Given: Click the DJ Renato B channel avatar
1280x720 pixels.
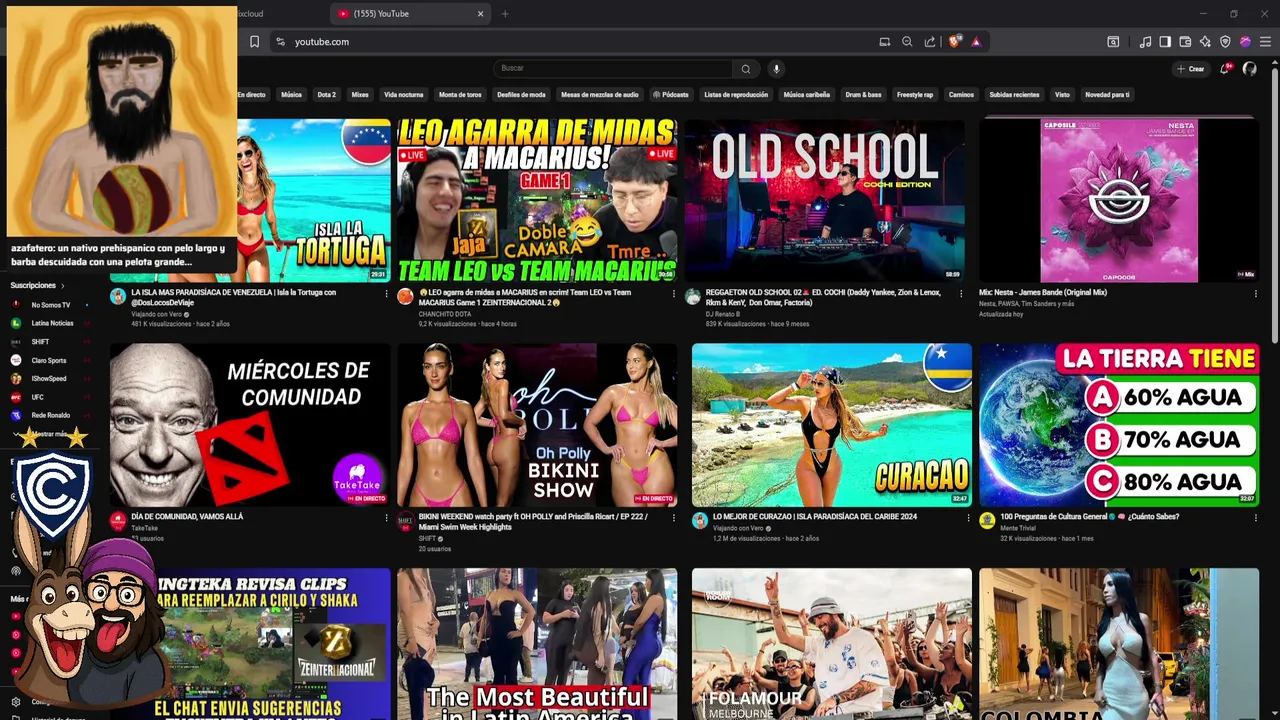Looking at the screenshot, I should 693,296.
